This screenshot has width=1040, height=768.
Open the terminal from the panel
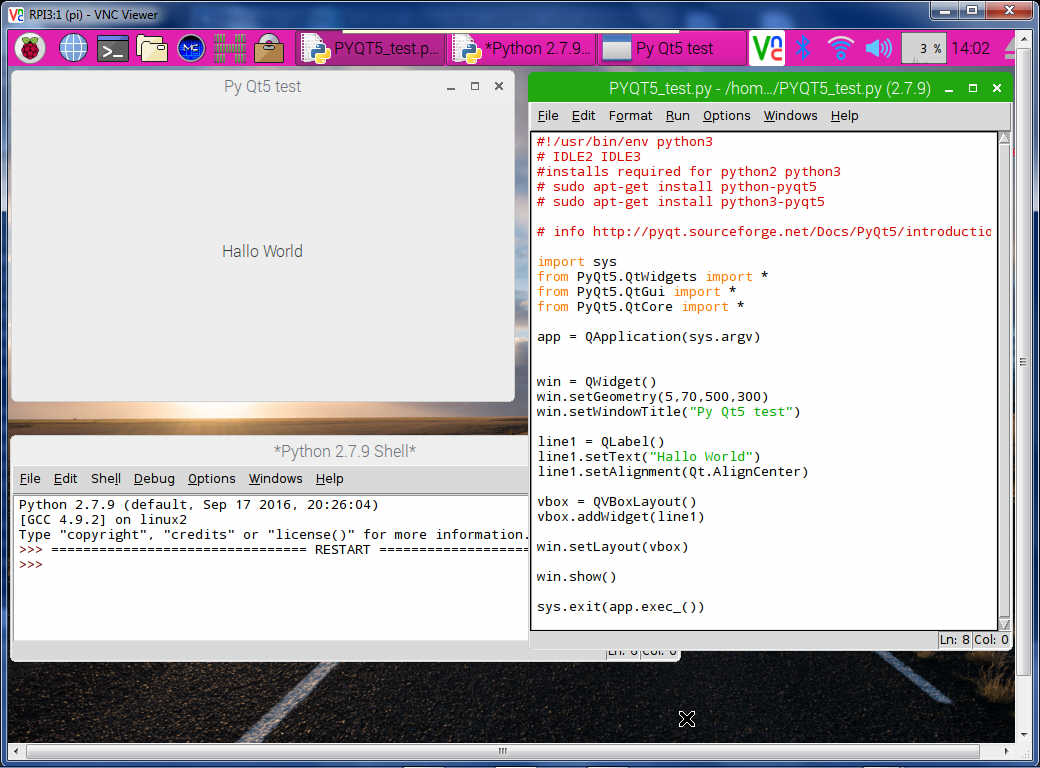(x=112, y=47)
